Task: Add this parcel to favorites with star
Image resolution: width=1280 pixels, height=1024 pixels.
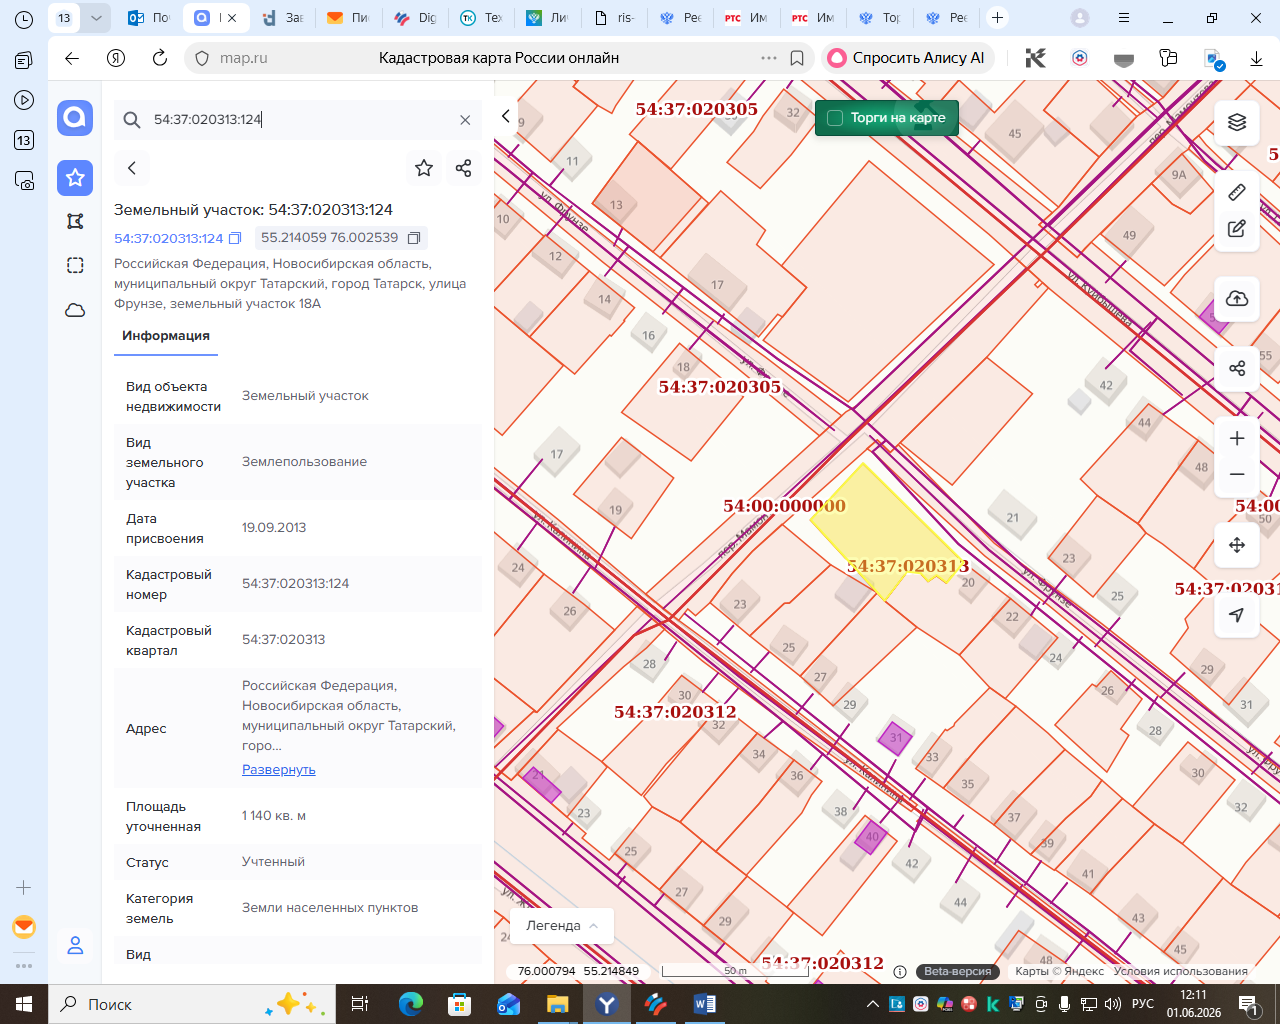Action: (424, 168)
